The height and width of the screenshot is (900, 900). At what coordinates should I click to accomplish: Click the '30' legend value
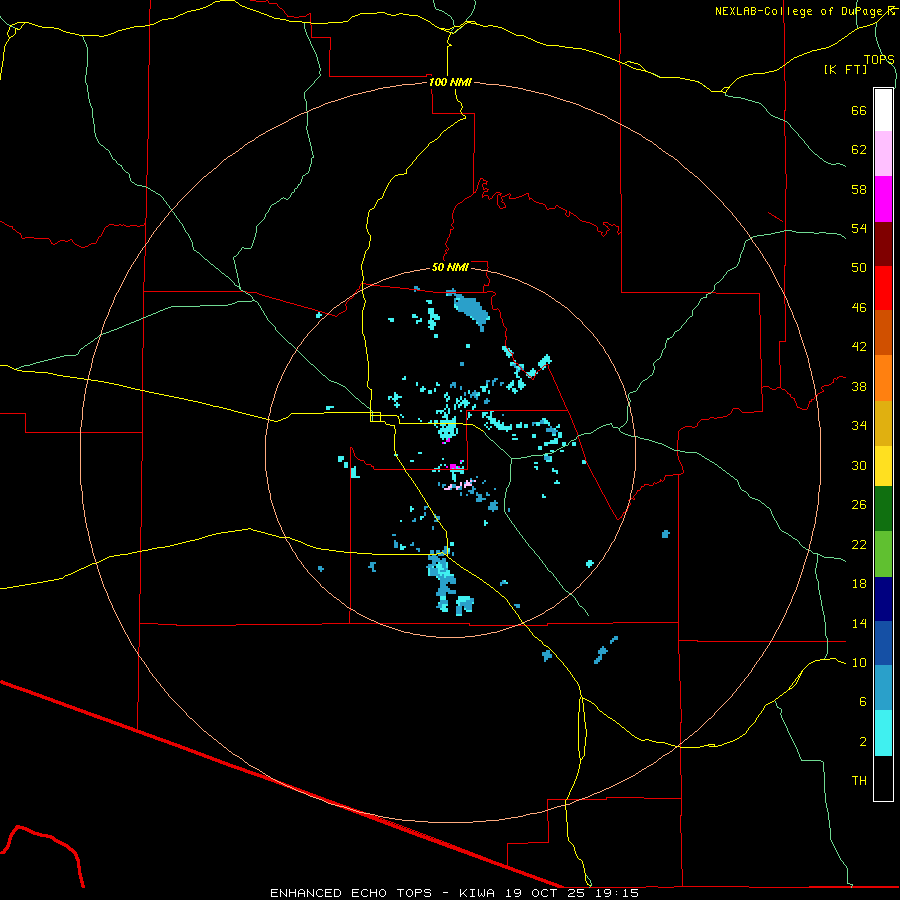click(859, 465)
